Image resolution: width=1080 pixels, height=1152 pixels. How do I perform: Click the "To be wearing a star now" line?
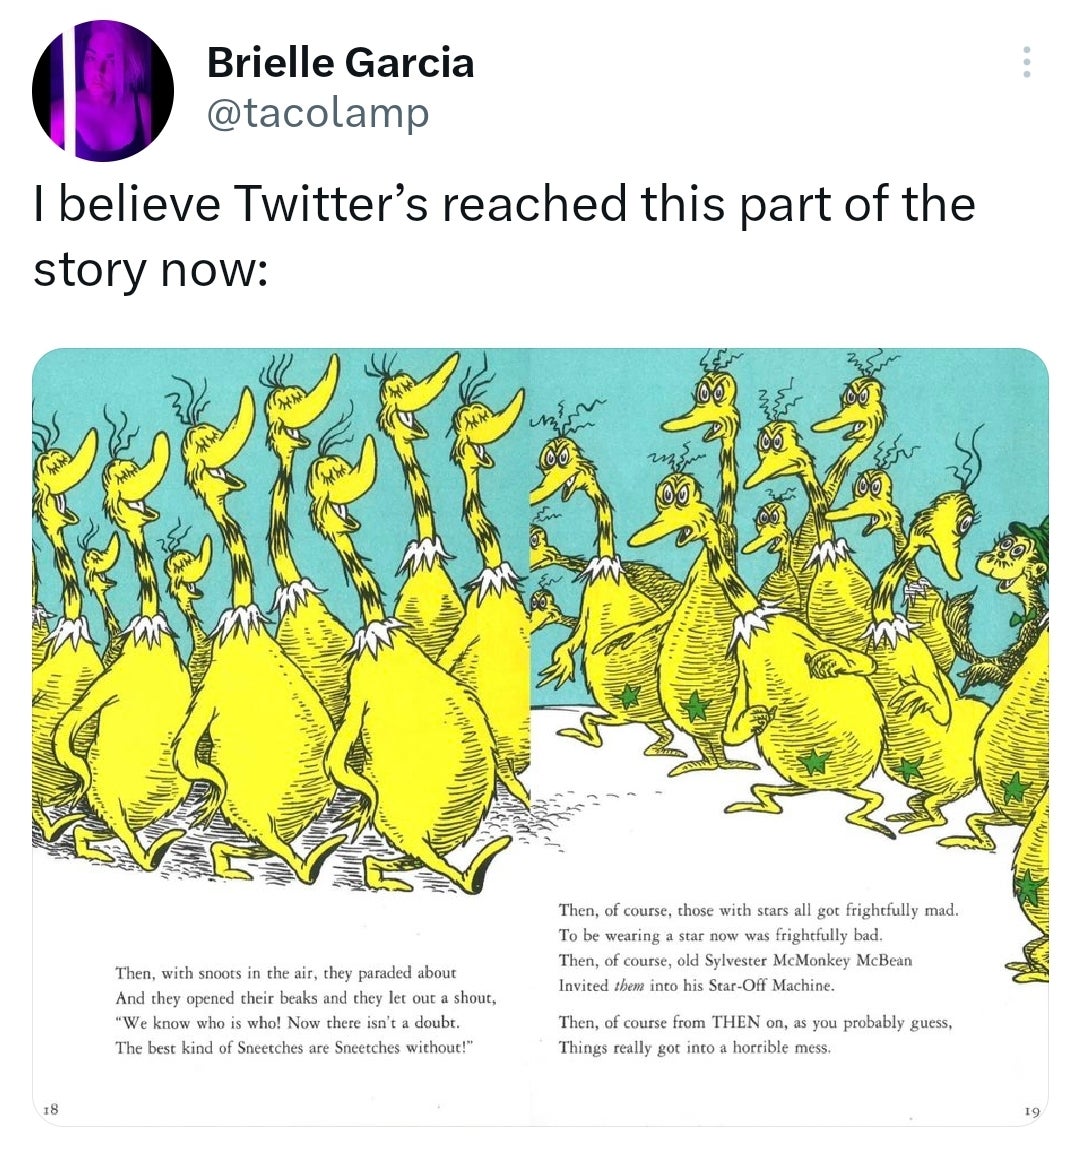tap(721, 935)
